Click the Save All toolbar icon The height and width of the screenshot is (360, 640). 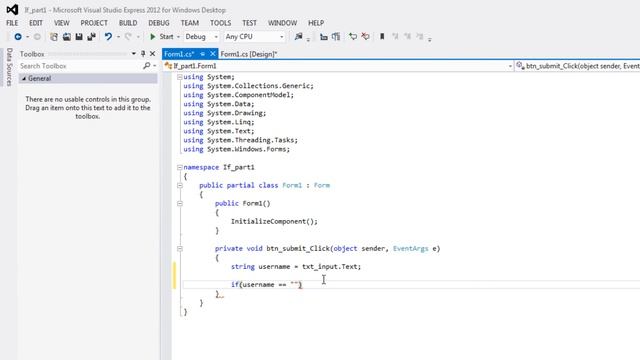pyautogui.click(x=91, y=37)
